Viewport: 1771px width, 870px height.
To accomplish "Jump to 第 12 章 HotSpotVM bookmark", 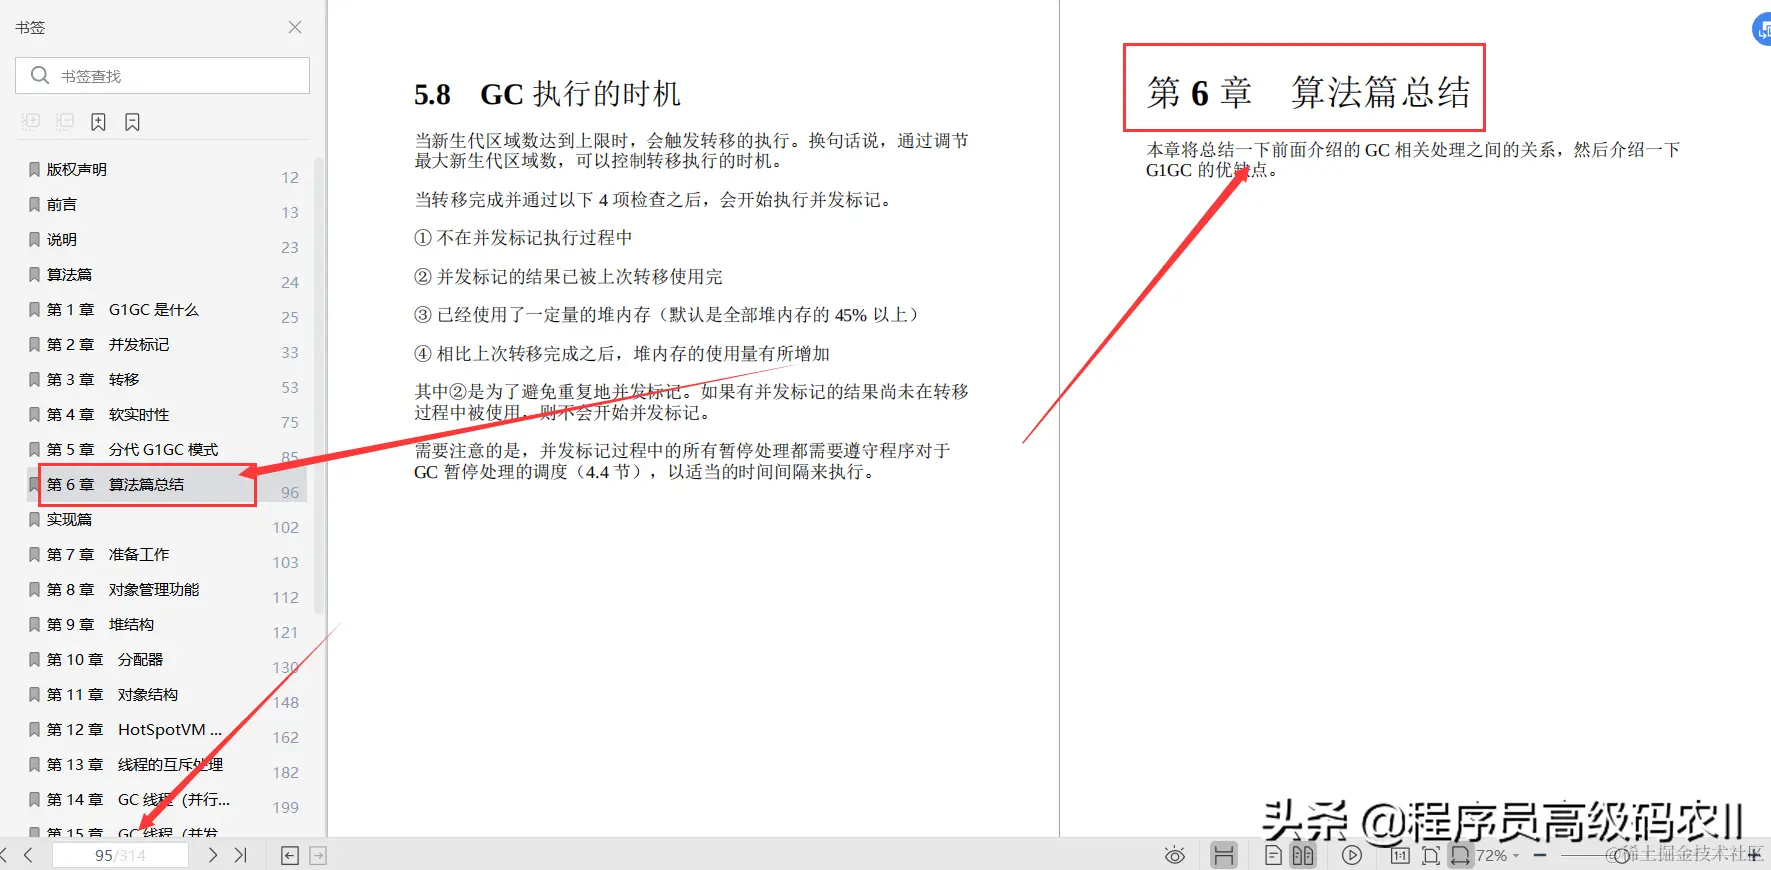I will click(x=134, y=729).
